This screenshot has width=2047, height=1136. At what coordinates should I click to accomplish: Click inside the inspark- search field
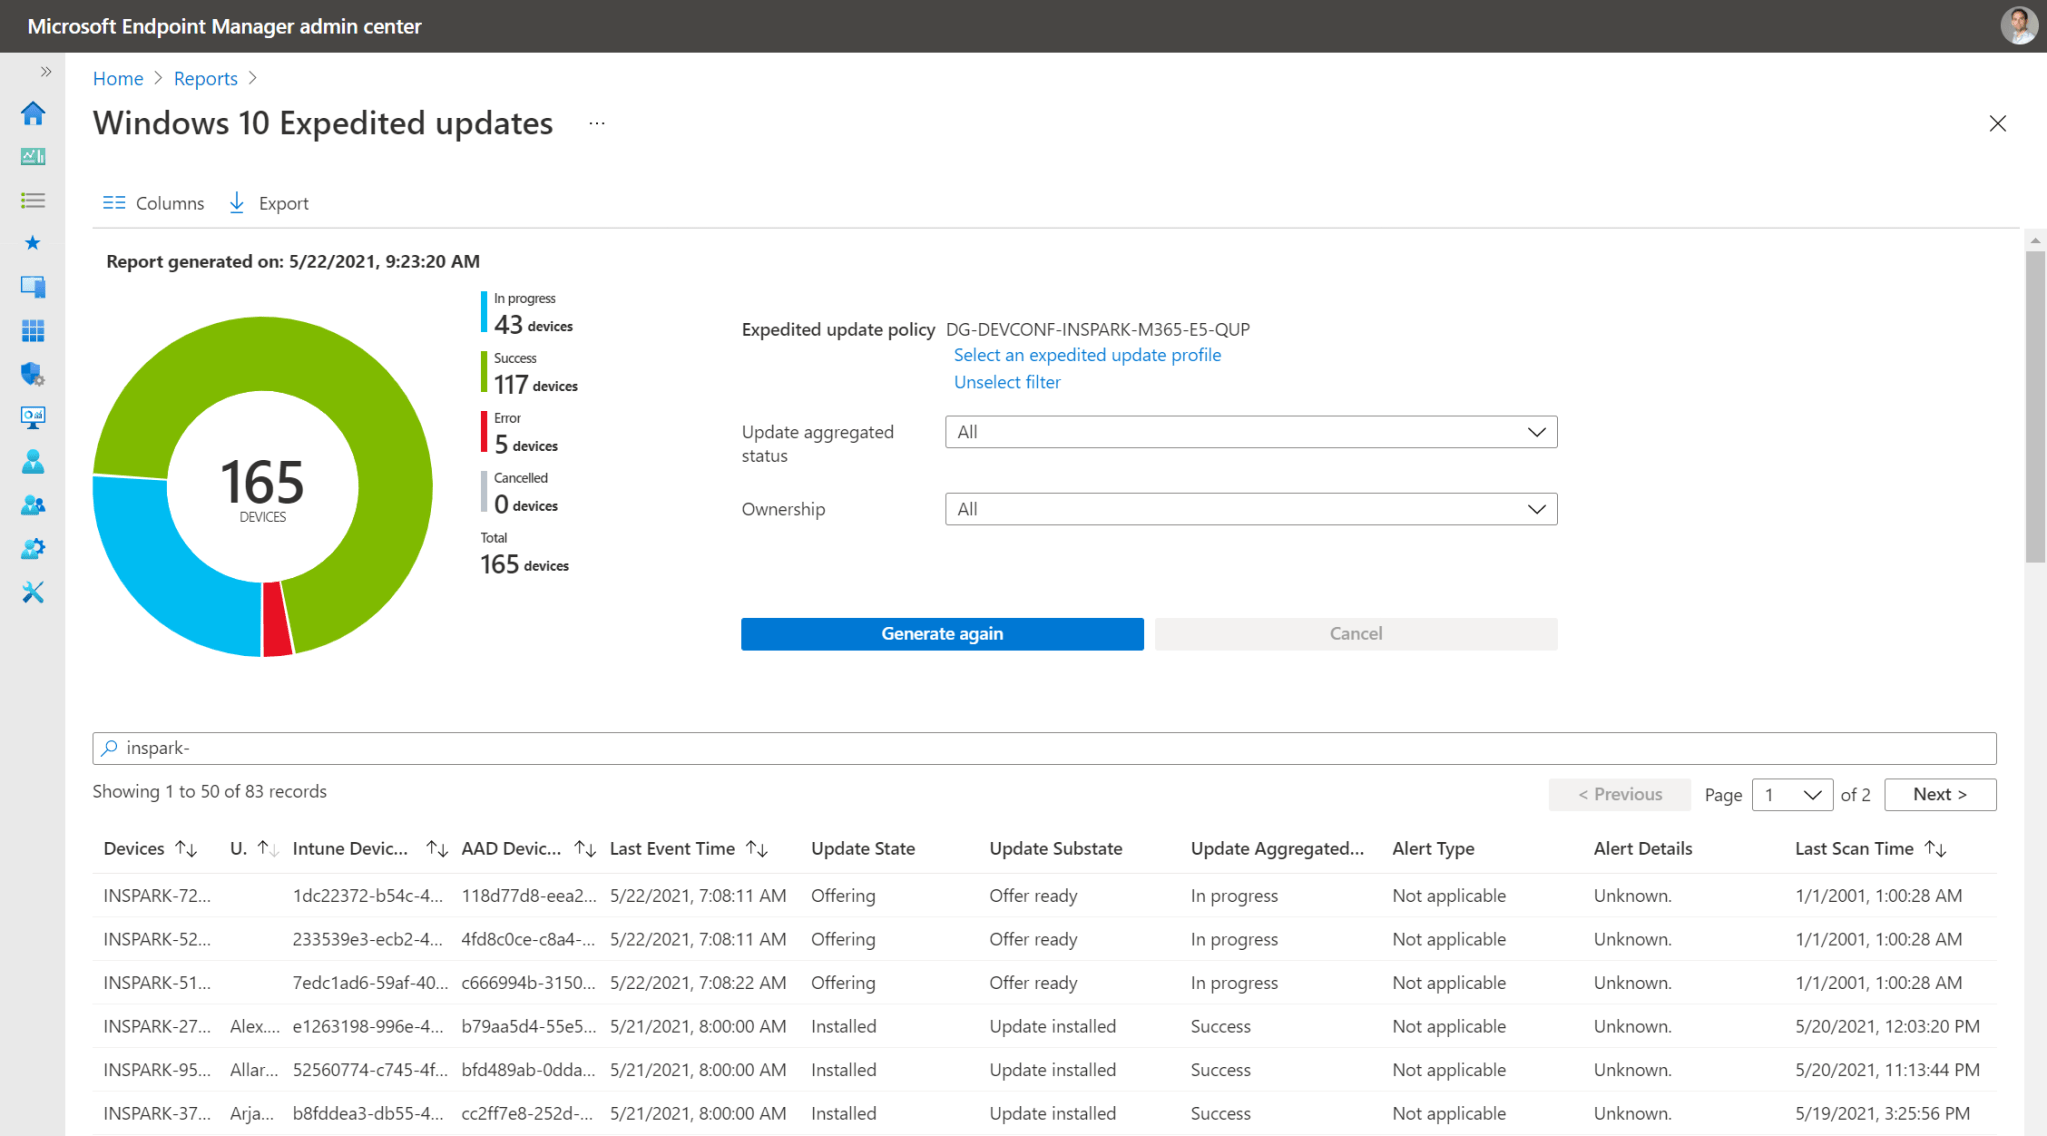pos(400,748)
